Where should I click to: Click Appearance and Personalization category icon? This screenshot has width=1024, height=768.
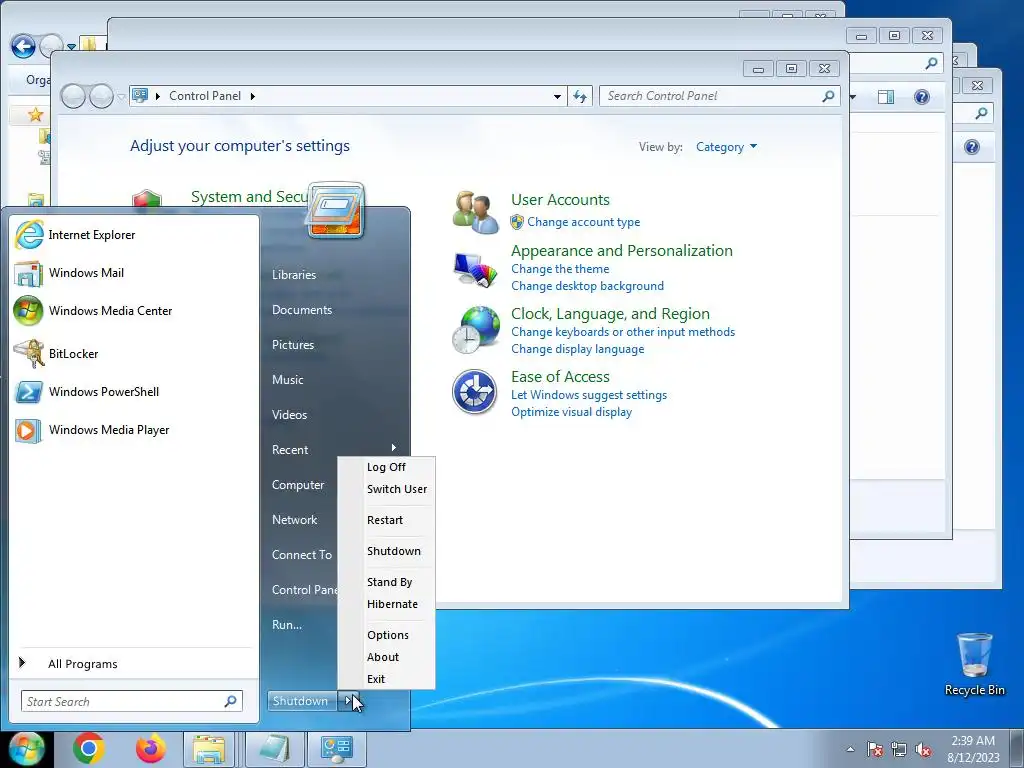click(475, 270)
